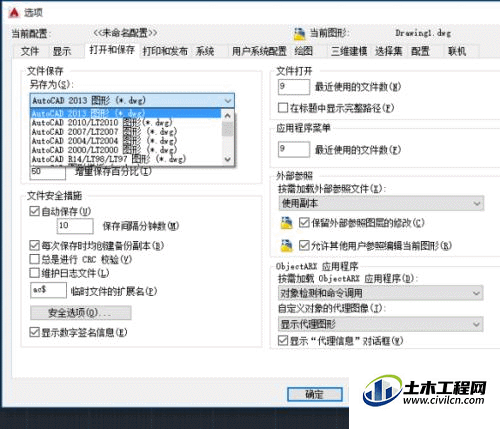Viewport: 500px width, 429px height.
Task: Click the AutoCAD logo icon in title bar
Action: 14,13
